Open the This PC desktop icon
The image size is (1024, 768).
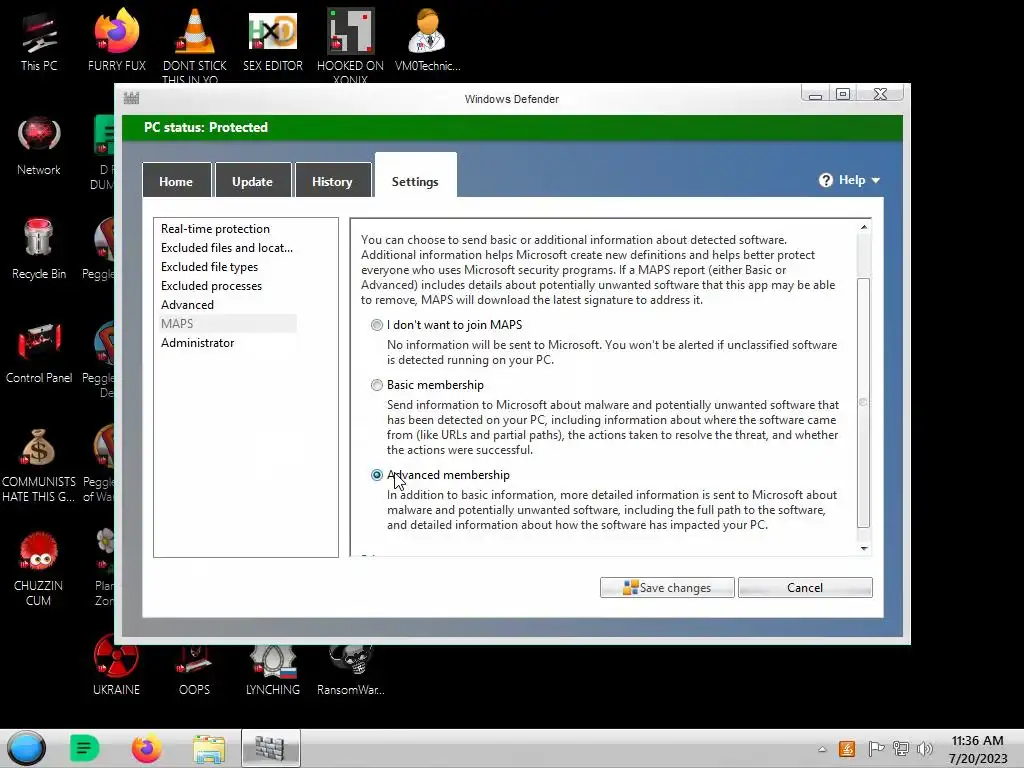(39, 41)
